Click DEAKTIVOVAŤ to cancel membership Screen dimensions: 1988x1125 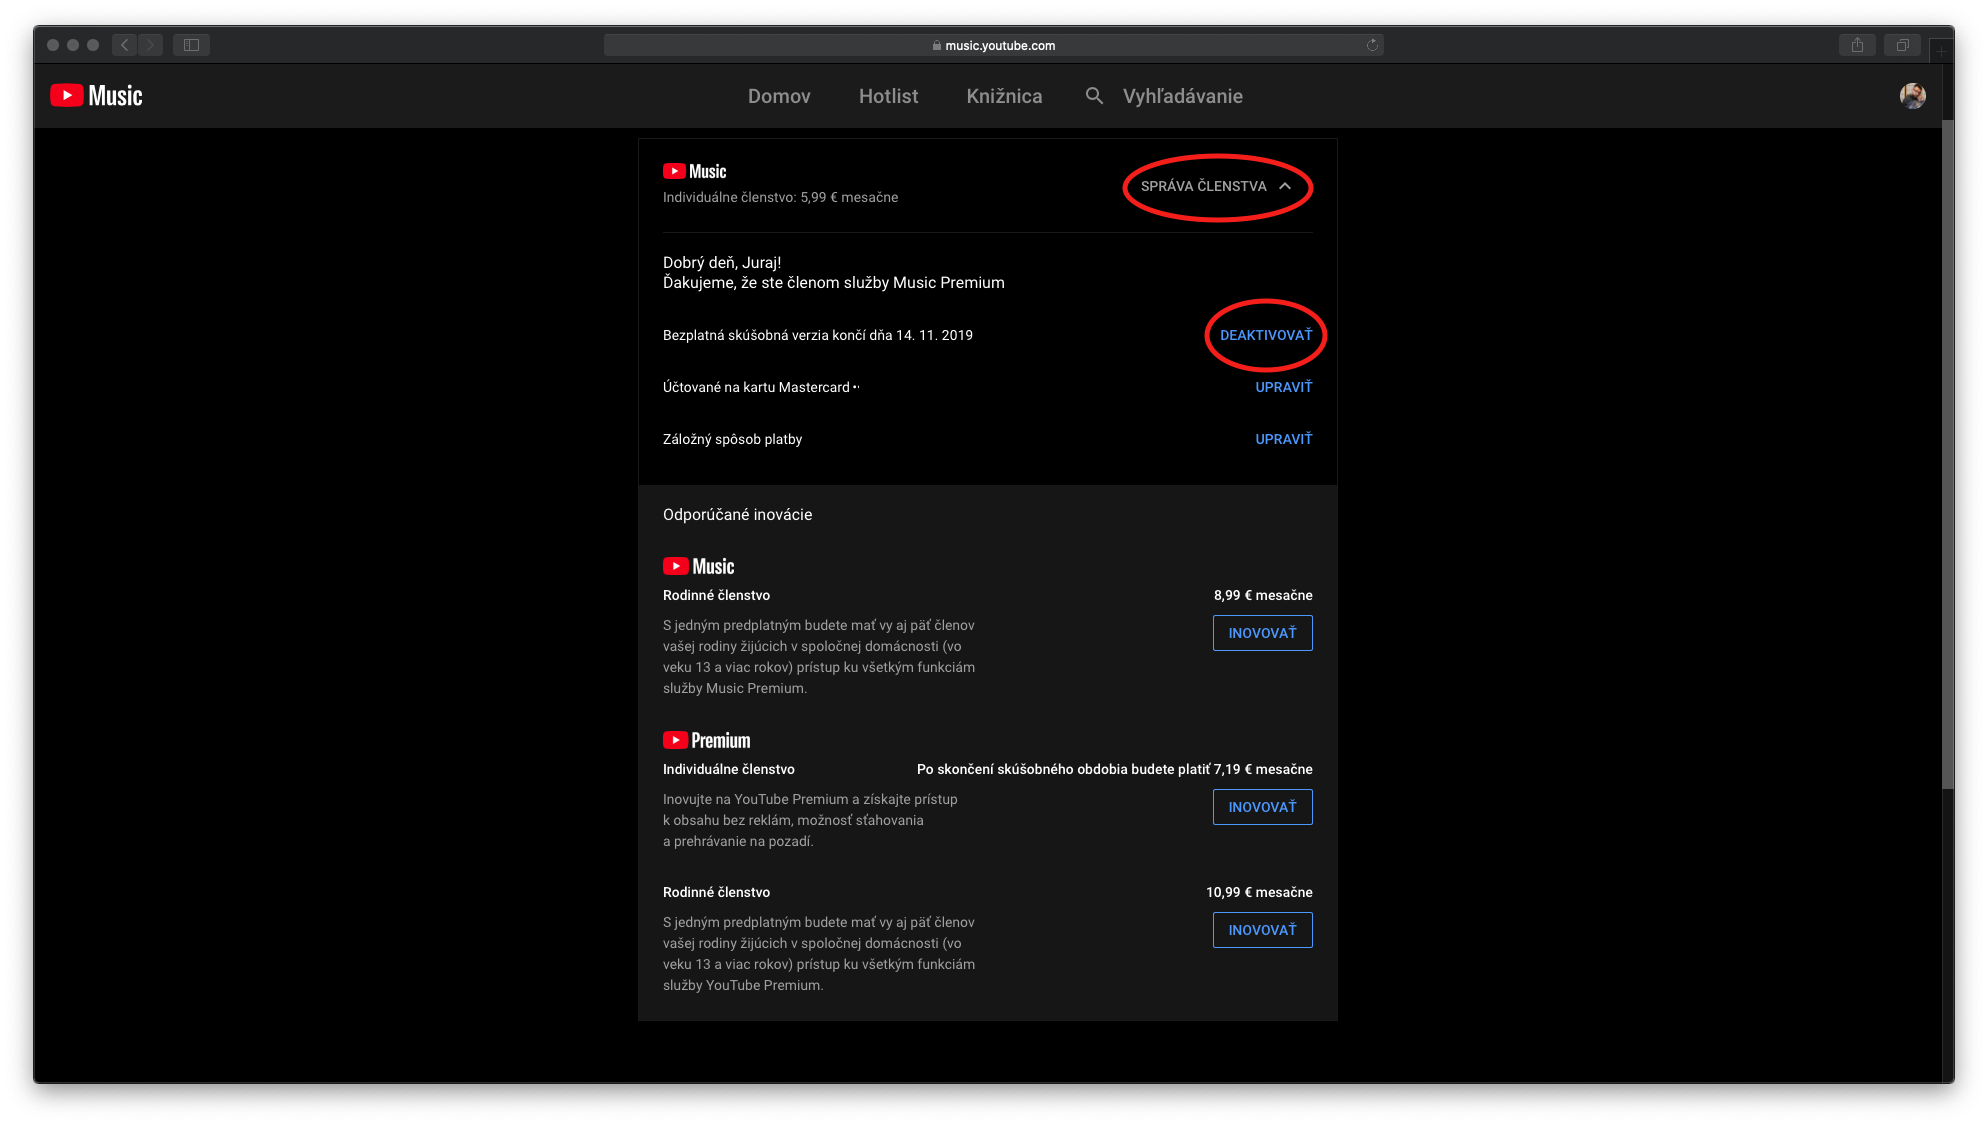[x=1266, y=336]
